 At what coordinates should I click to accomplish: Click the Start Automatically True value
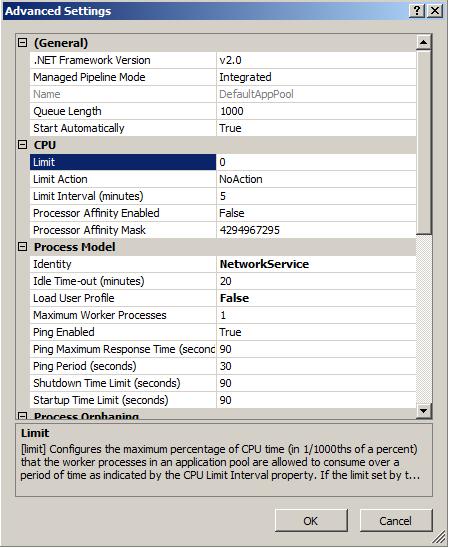(316, 128)
